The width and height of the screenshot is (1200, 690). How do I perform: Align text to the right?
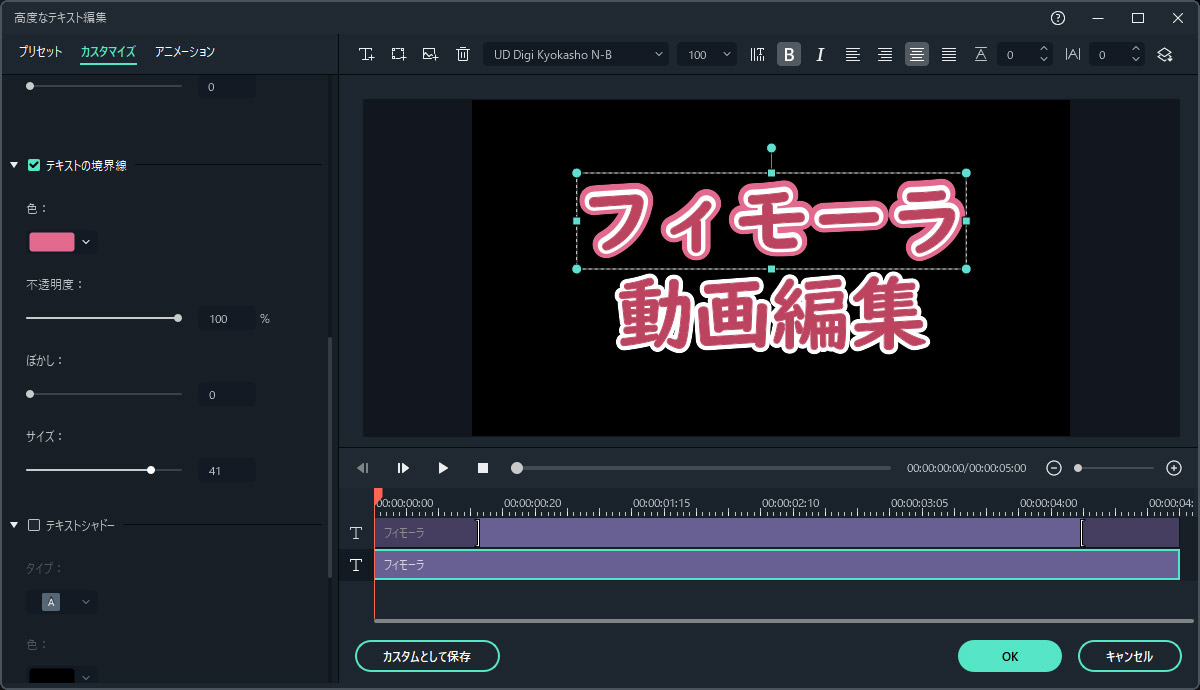point(885,55)
